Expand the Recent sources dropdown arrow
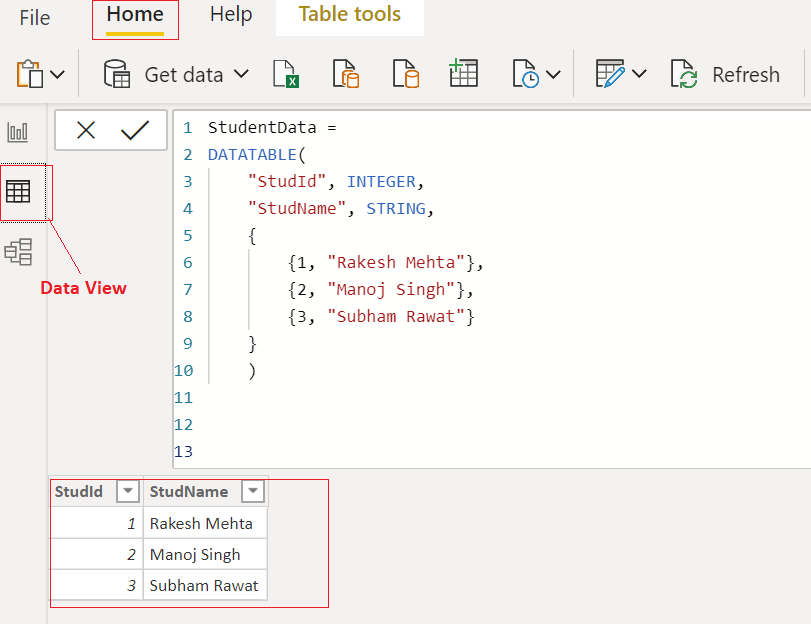This screenshot has width=811, height=624. pyautogui.click(x=553, y=75)
